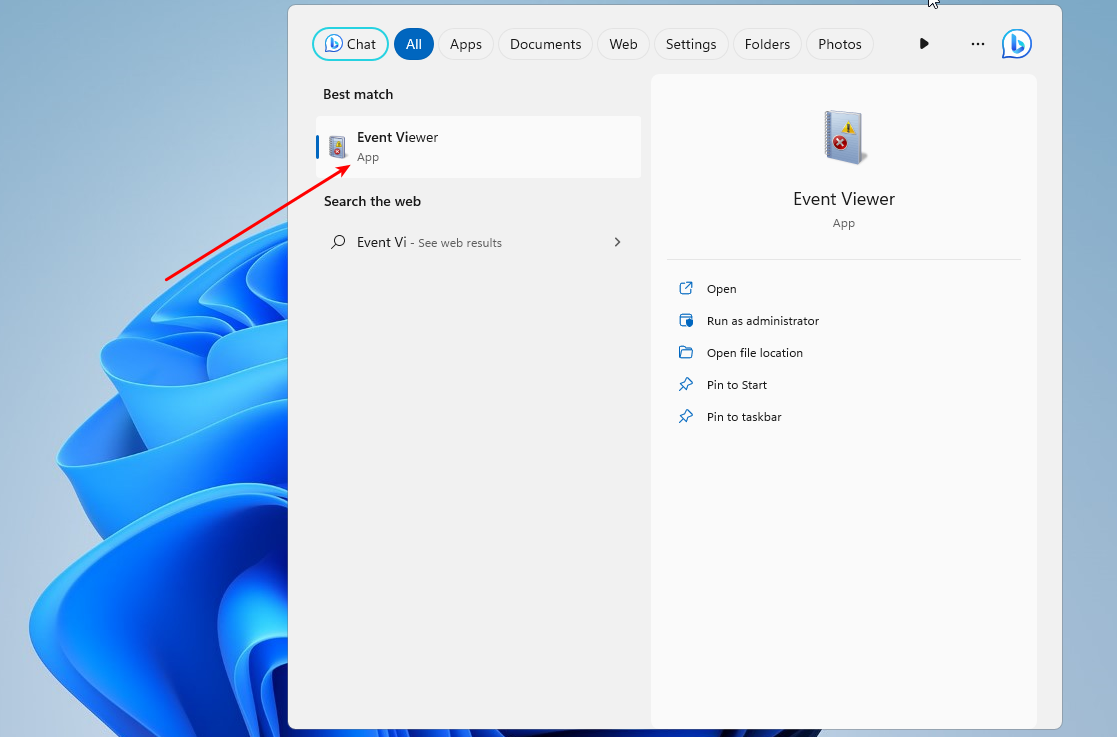Click the Run as administrator shield icon
The width and height of the screenshot is (1117, 737).
pyautogui.click(x=686, y=321)
